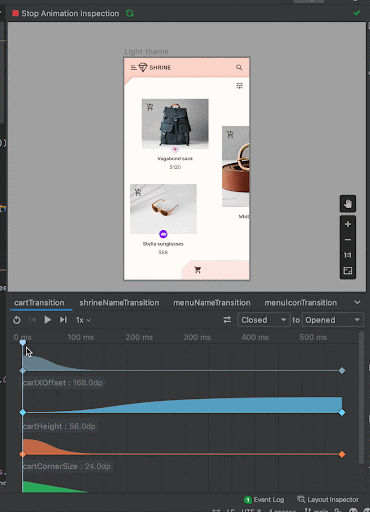The image size is (370, 512).
Task: Click the filter sliders icon in preview
Action: pyautogui.click(x=239, y=86)
